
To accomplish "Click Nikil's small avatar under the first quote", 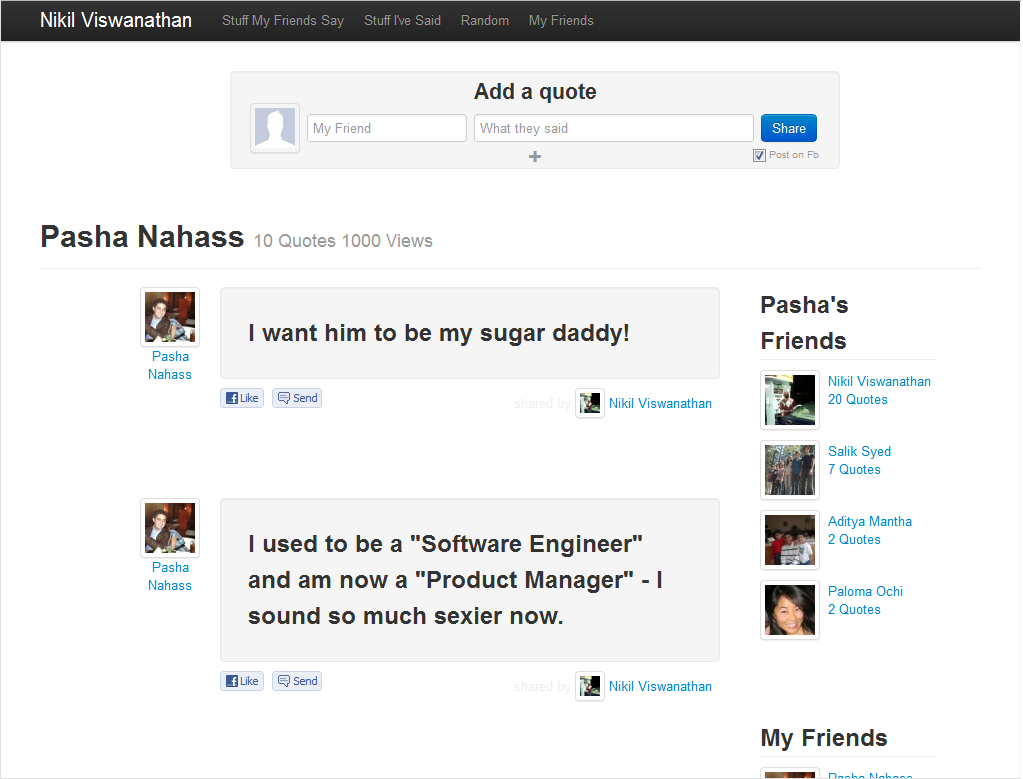I will tap(590, 403).
